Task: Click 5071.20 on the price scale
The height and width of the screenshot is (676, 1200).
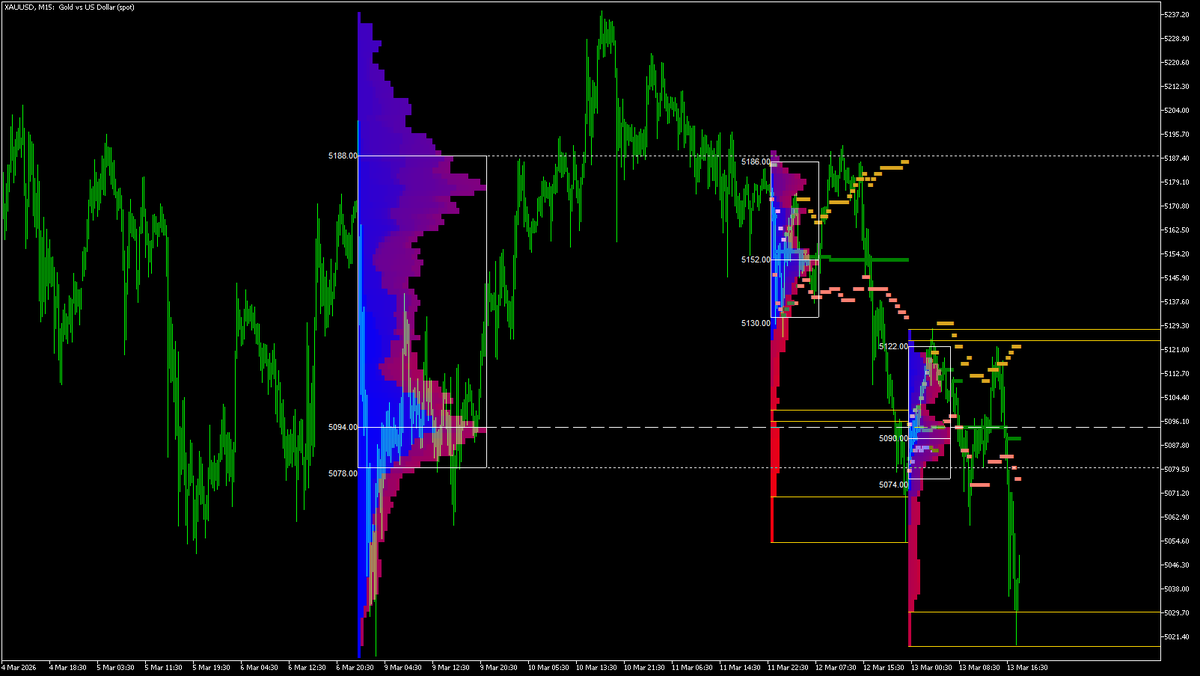Action: pos(1176,493)
